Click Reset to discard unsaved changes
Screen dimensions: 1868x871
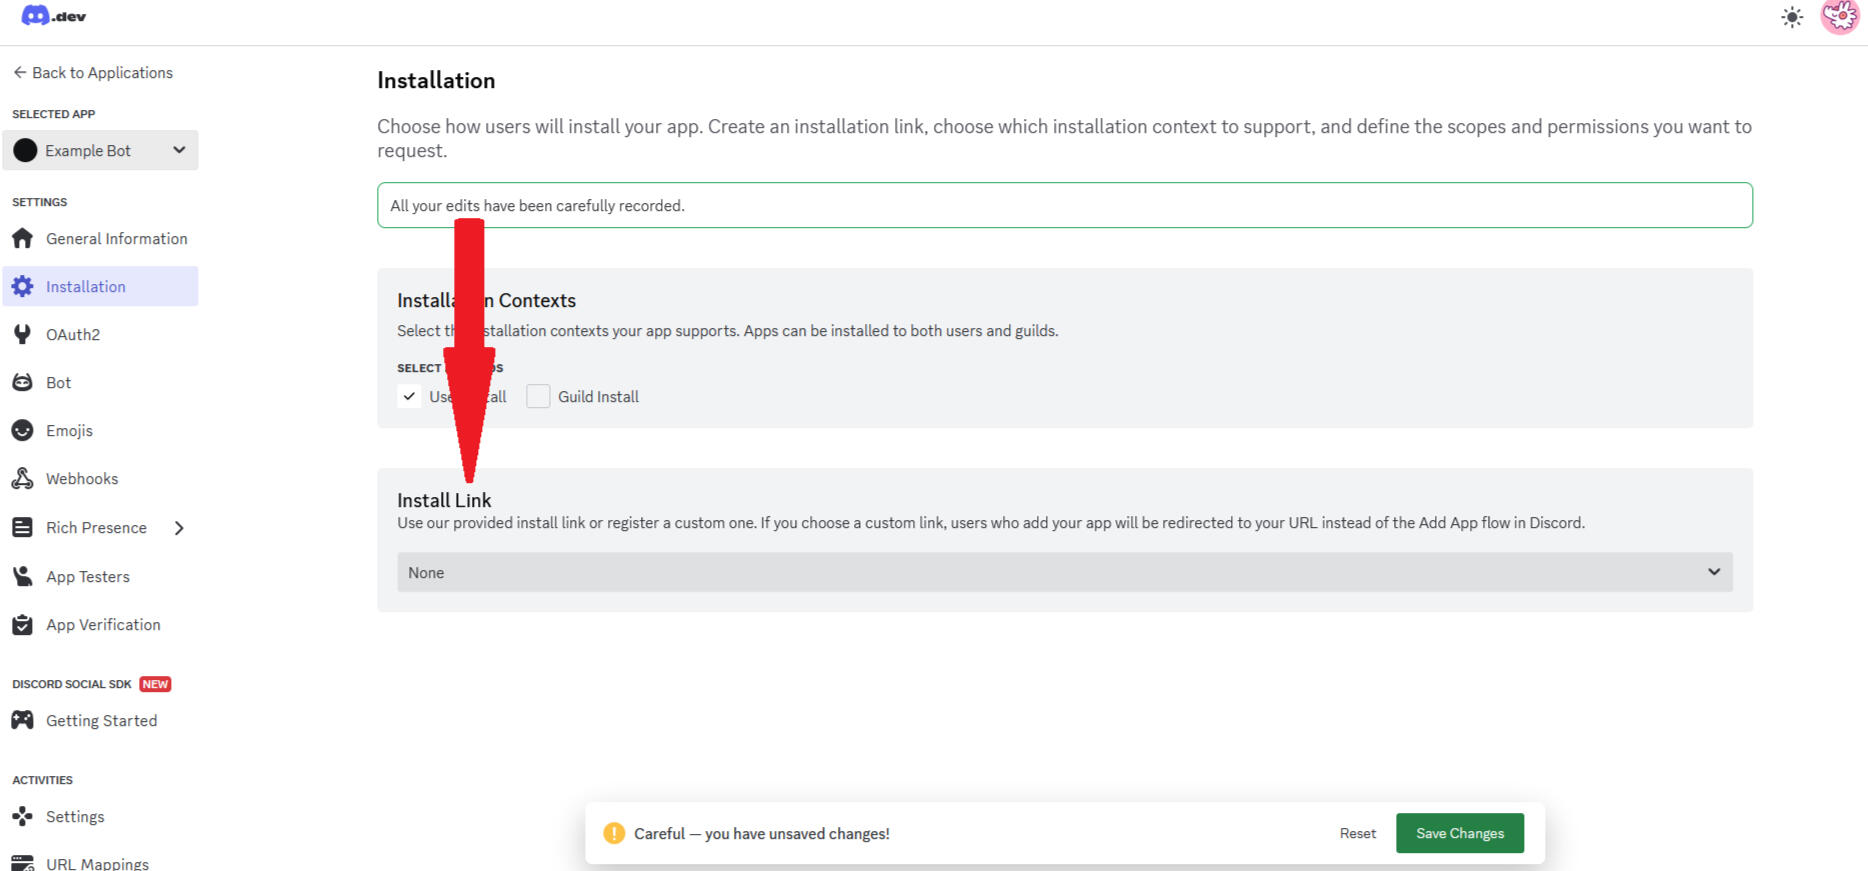(1357, 834)
